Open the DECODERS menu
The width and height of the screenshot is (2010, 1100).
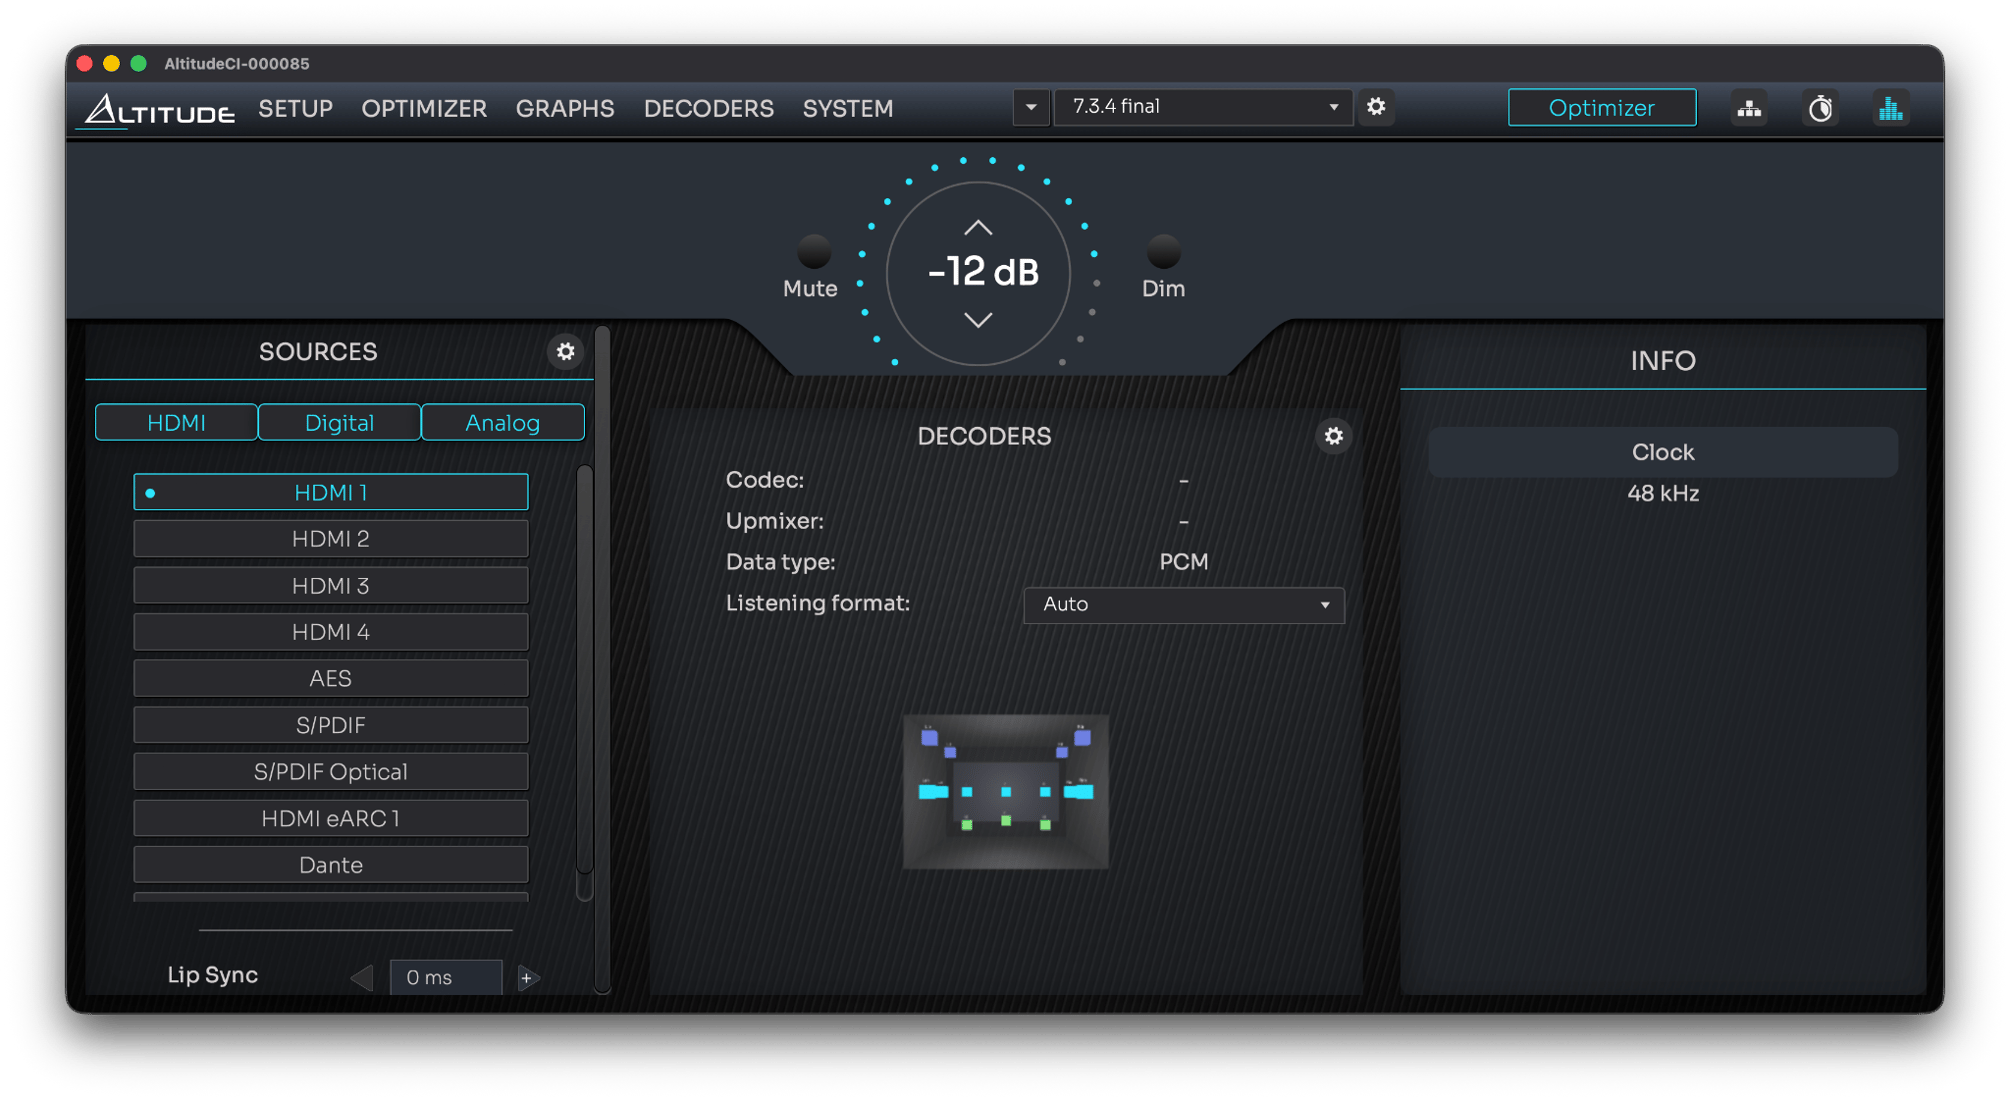[x=708, y=108]
